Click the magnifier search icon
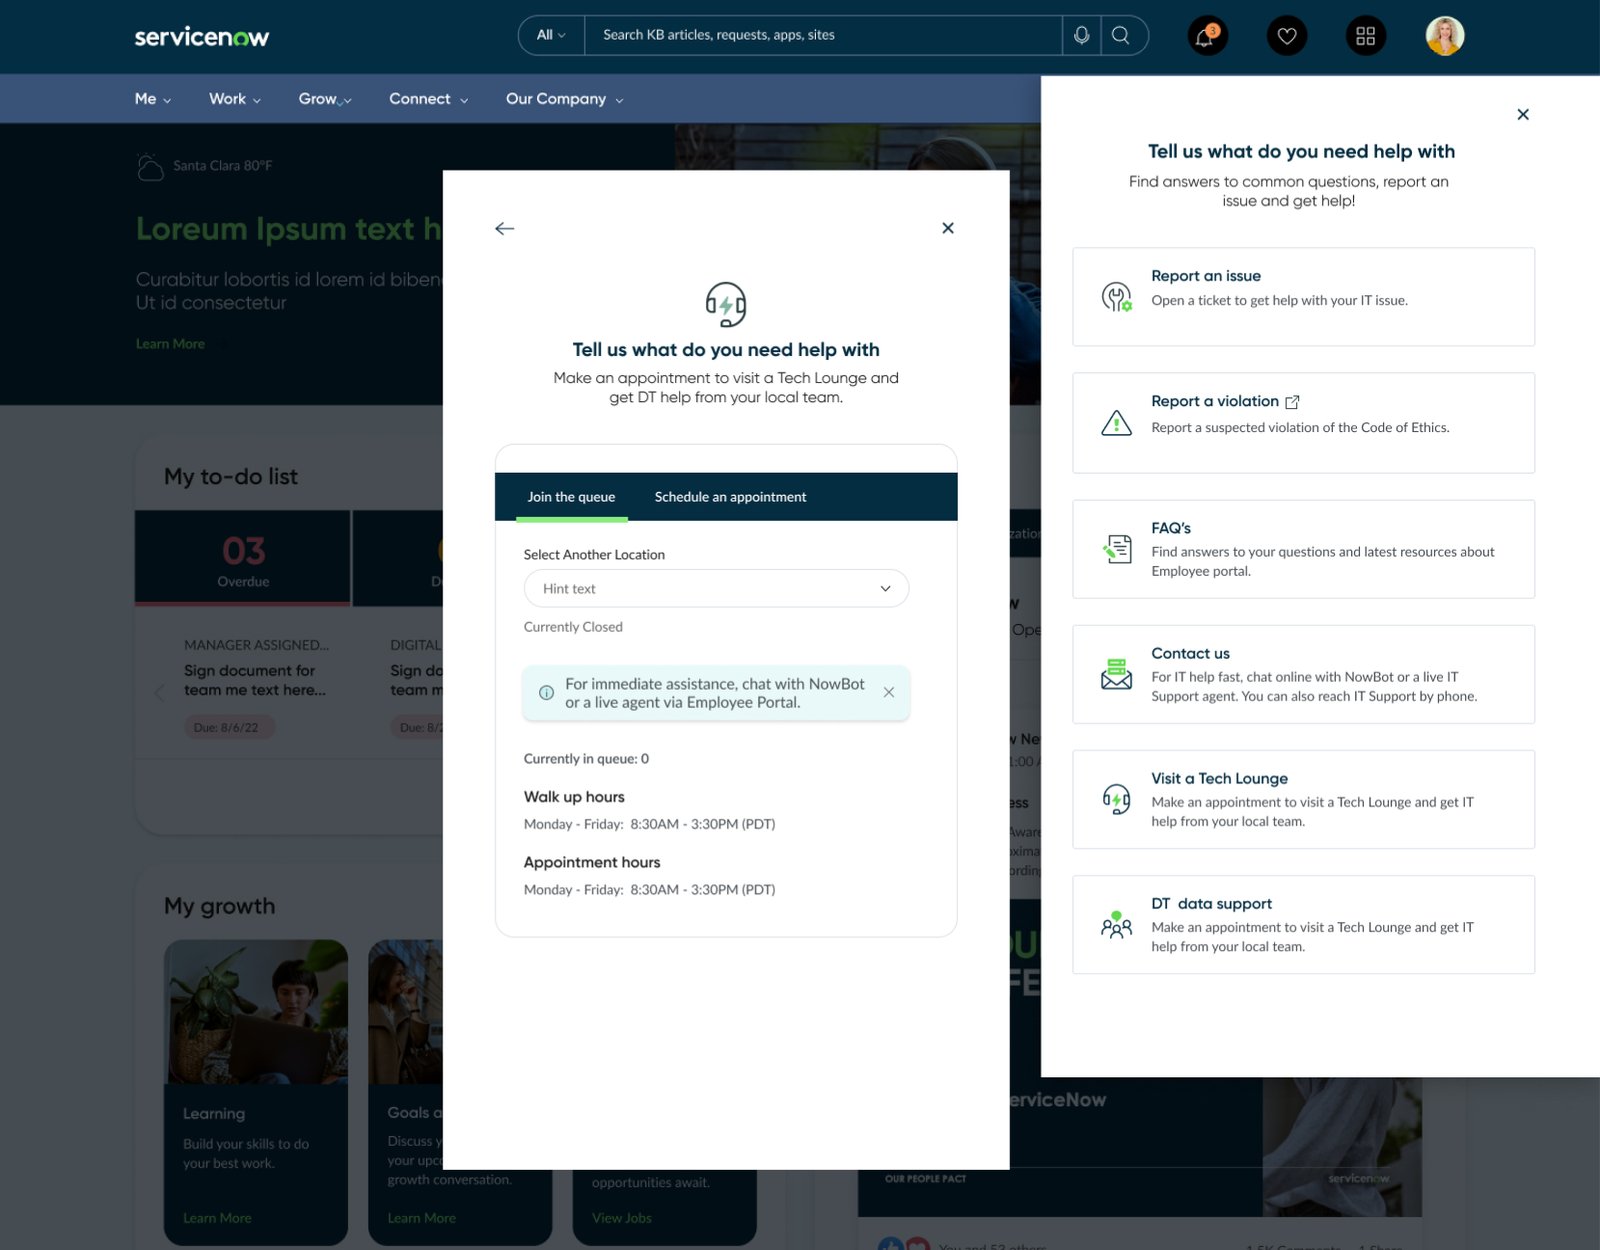This screenshot has height=1250, width=1600. [x=1121, y=35]
